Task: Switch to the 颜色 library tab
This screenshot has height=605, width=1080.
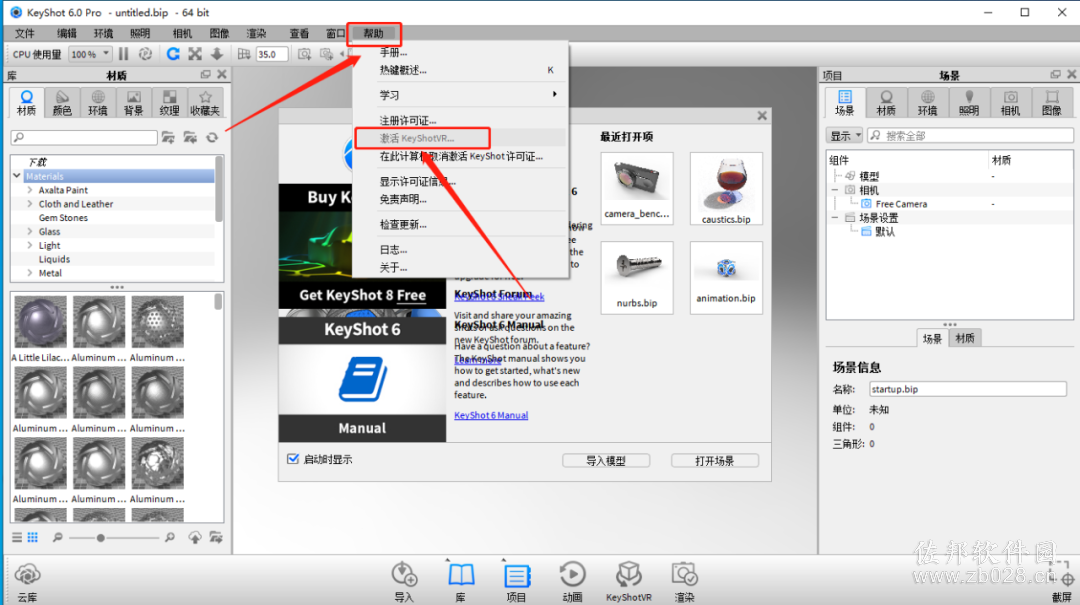Action: click(62, 103)
